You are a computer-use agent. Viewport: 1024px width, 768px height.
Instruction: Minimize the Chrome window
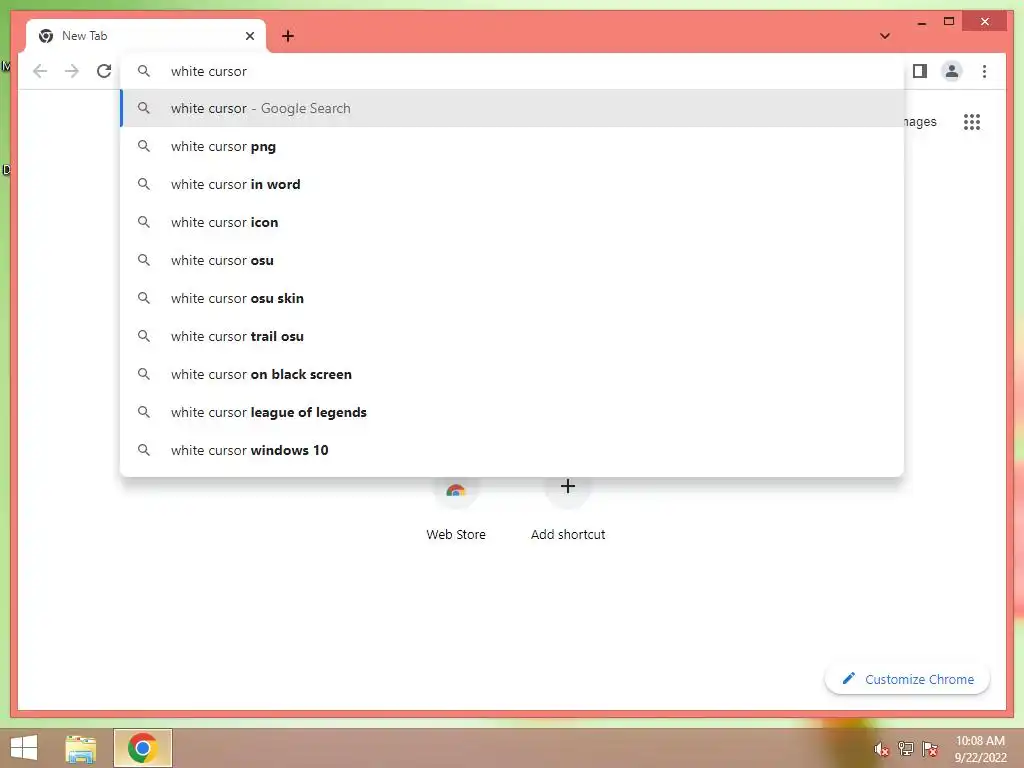921,22
